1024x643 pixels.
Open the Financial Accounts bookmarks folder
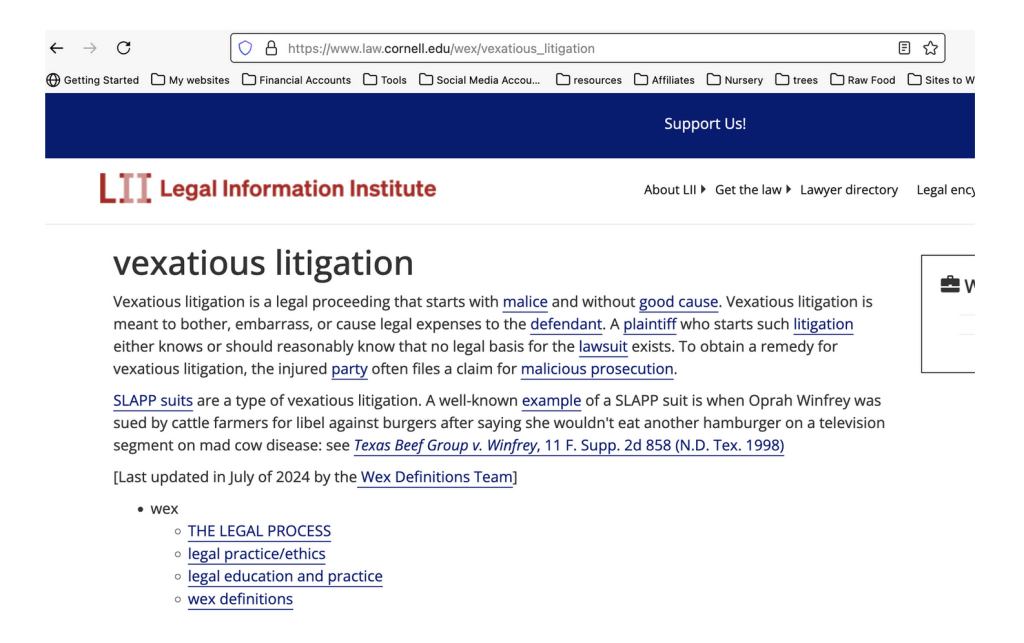pyautogui.click(x=296, y=80)
